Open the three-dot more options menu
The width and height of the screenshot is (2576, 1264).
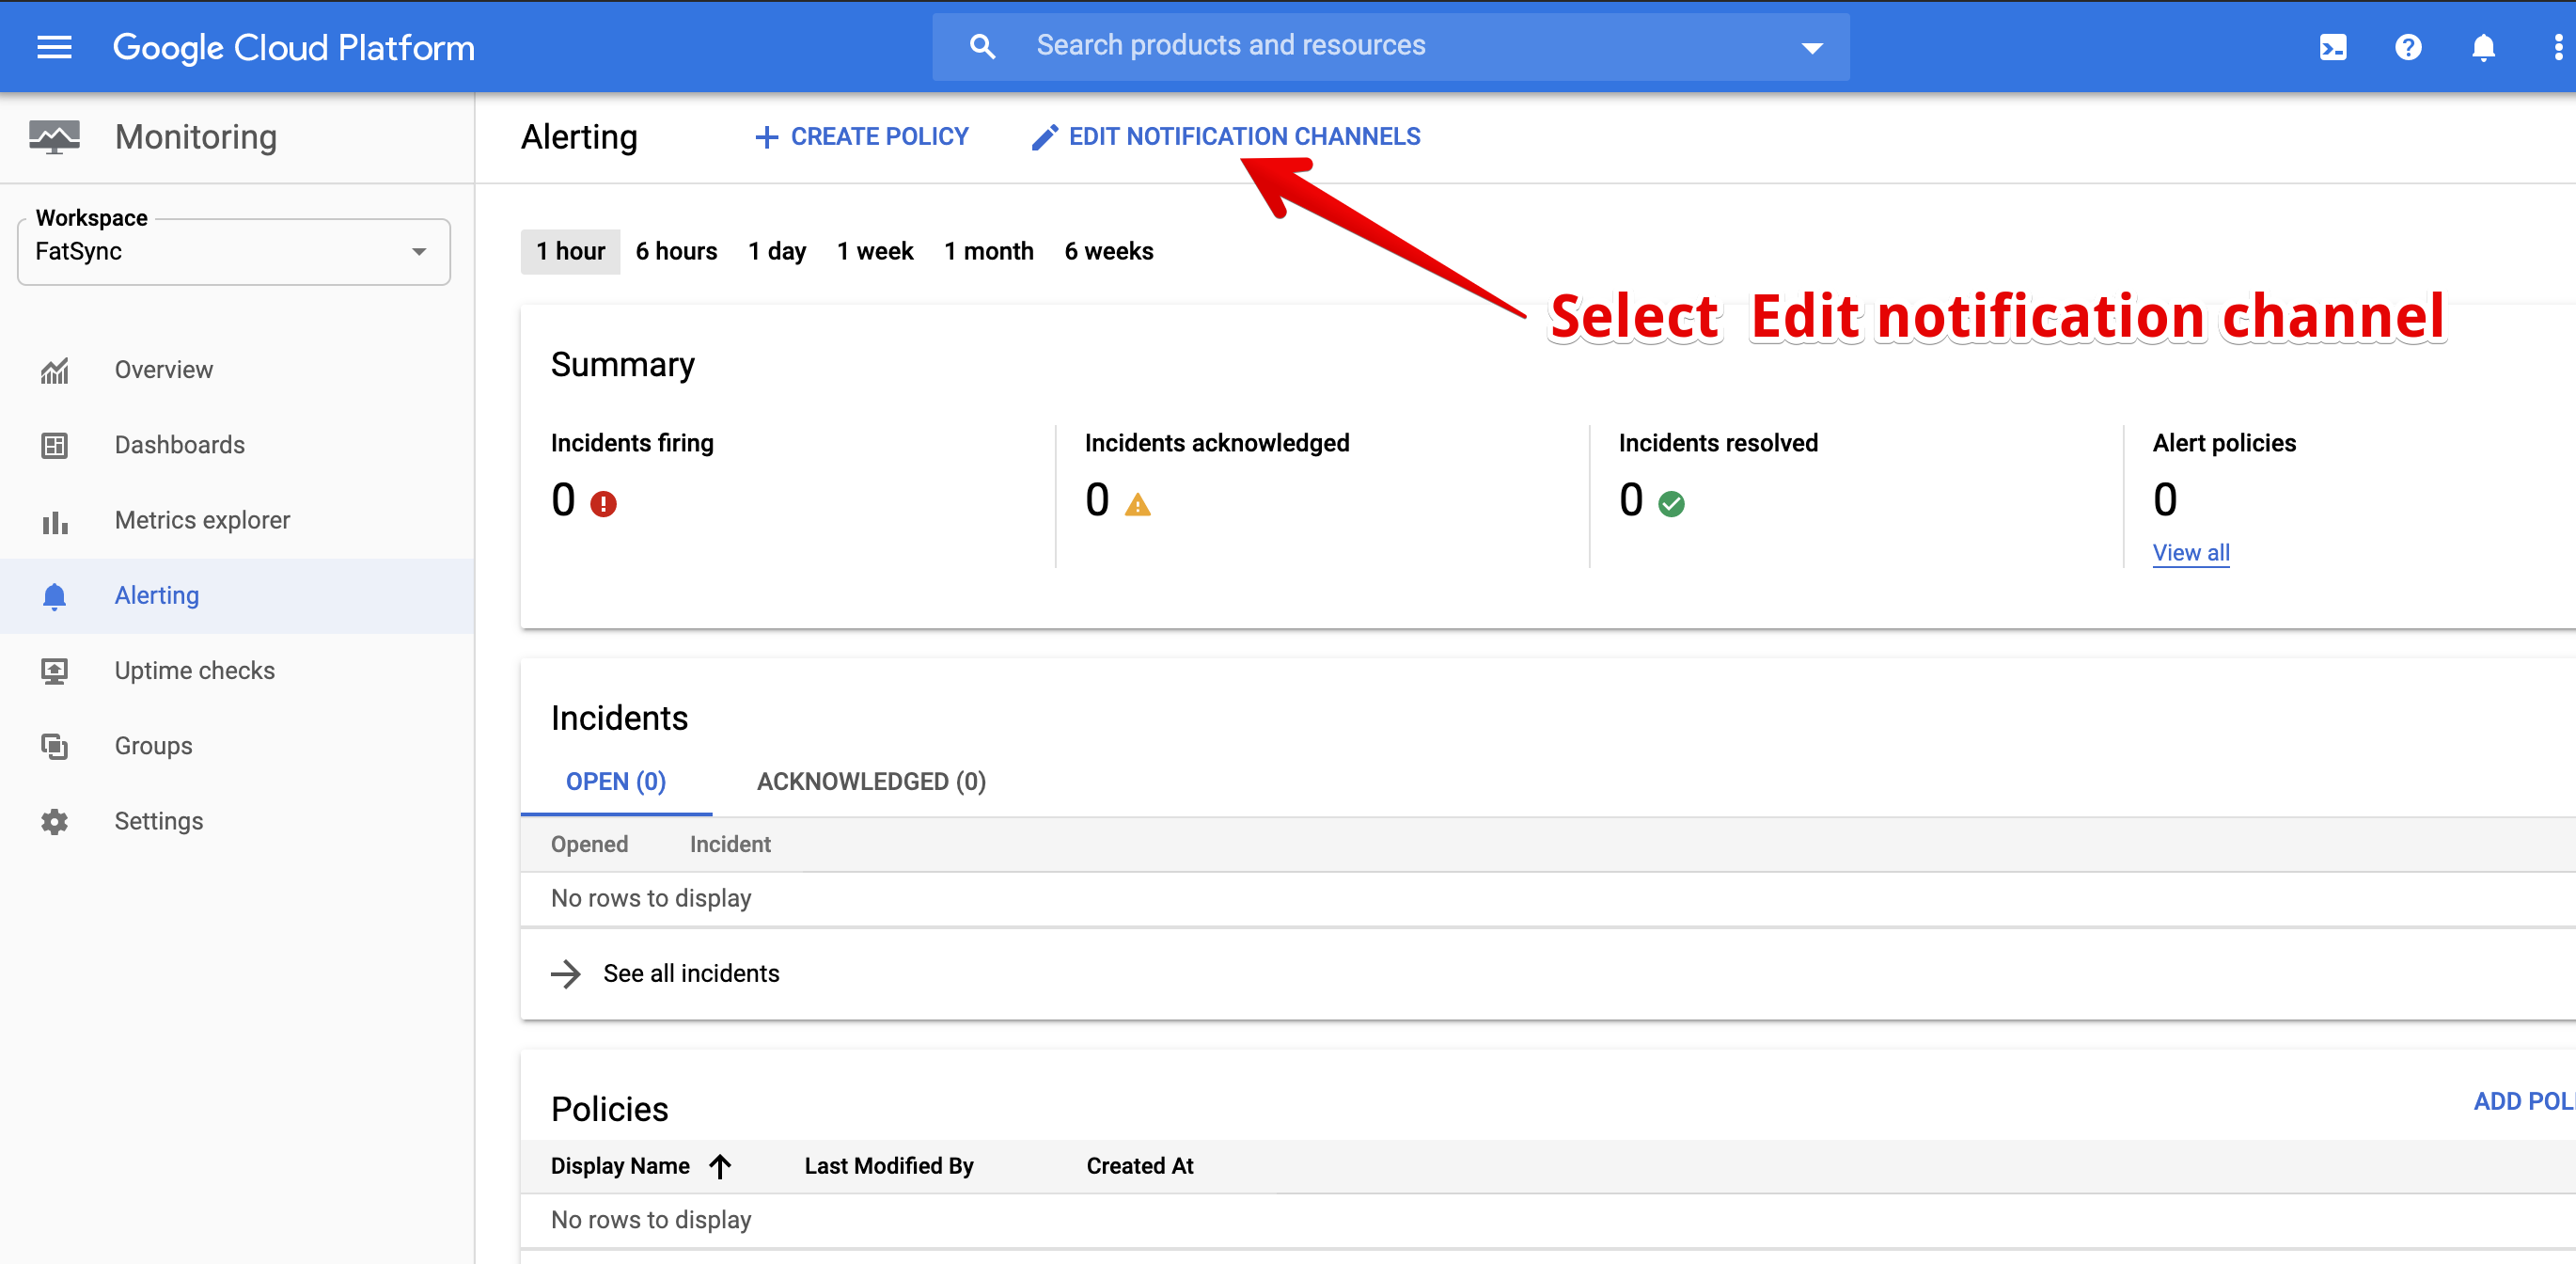tap(2558, 47)
